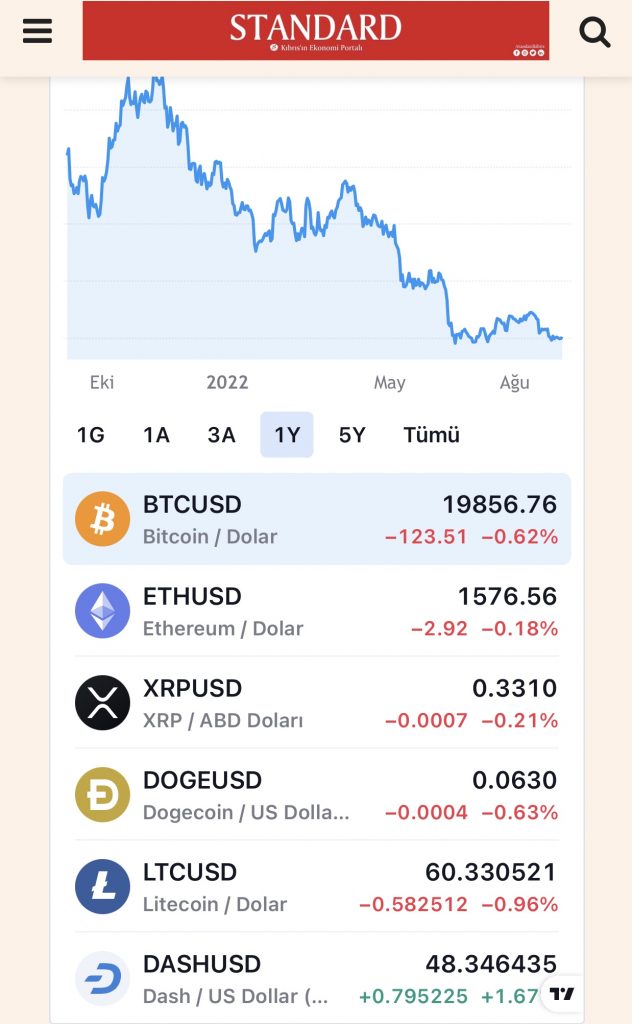
Task: Click the Ethereum logo icon
Action: (x=103, y=611)
